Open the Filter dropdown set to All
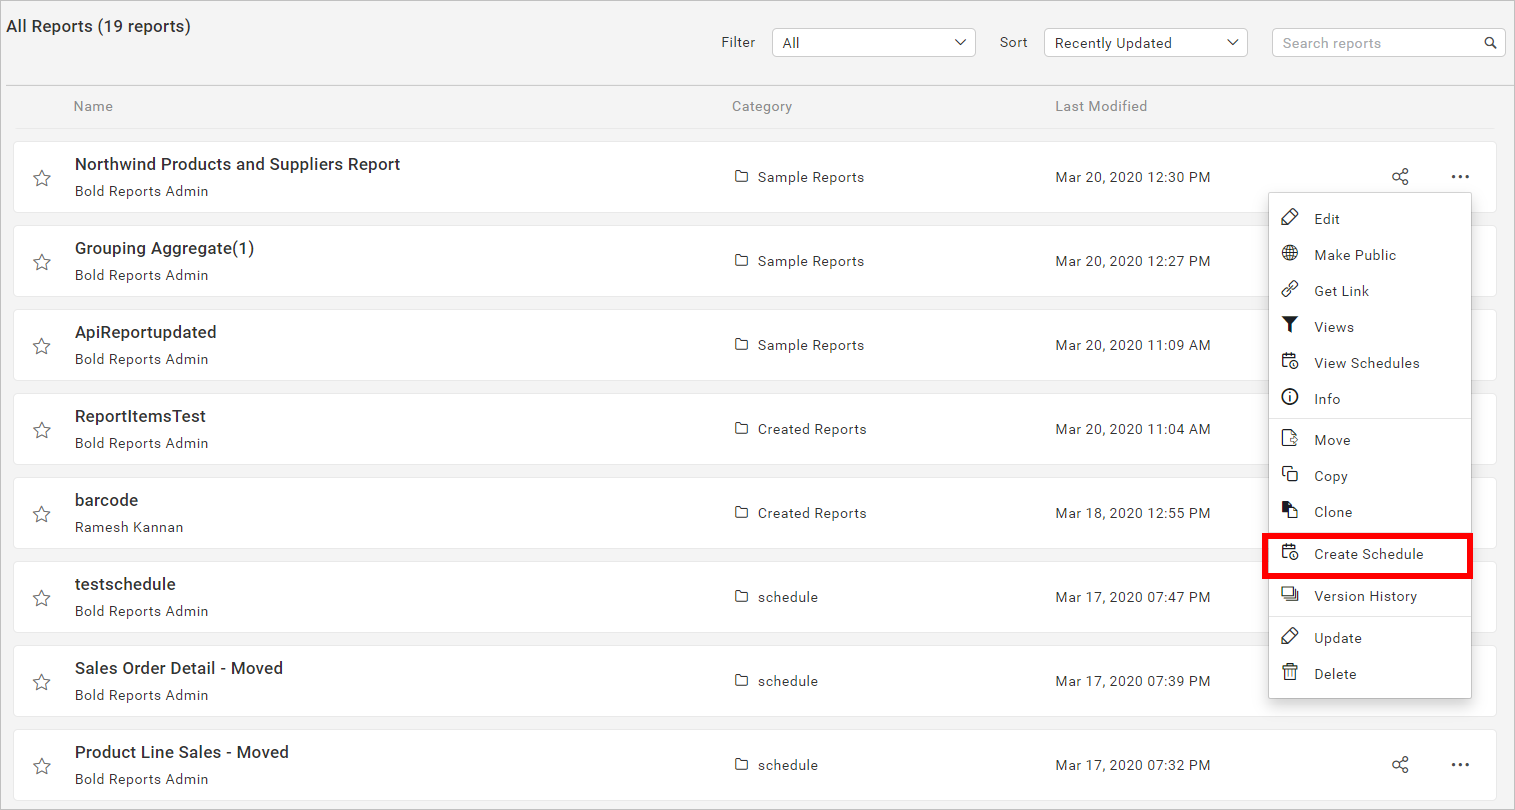The width and height of the screenshot is (1515, 810). (x=872, y=42)
